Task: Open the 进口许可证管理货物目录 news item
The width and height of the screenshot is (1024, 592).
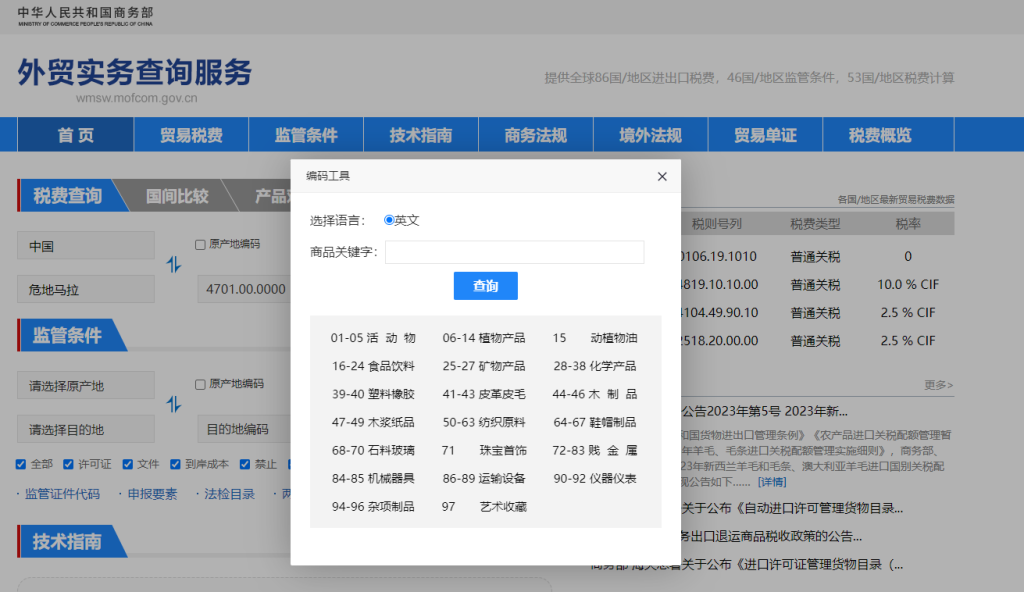Action: (x=792, y=565)
